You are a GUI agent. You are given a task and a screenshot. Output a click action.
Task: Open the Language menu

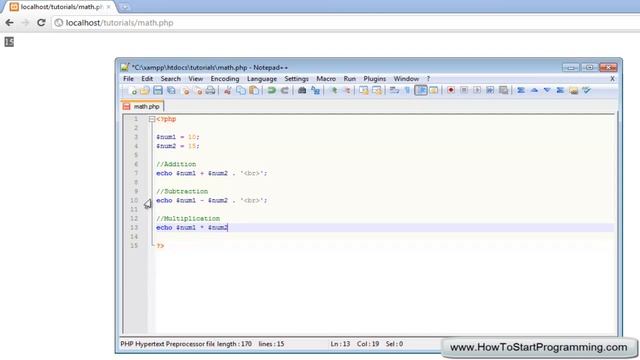click(262, 79)
